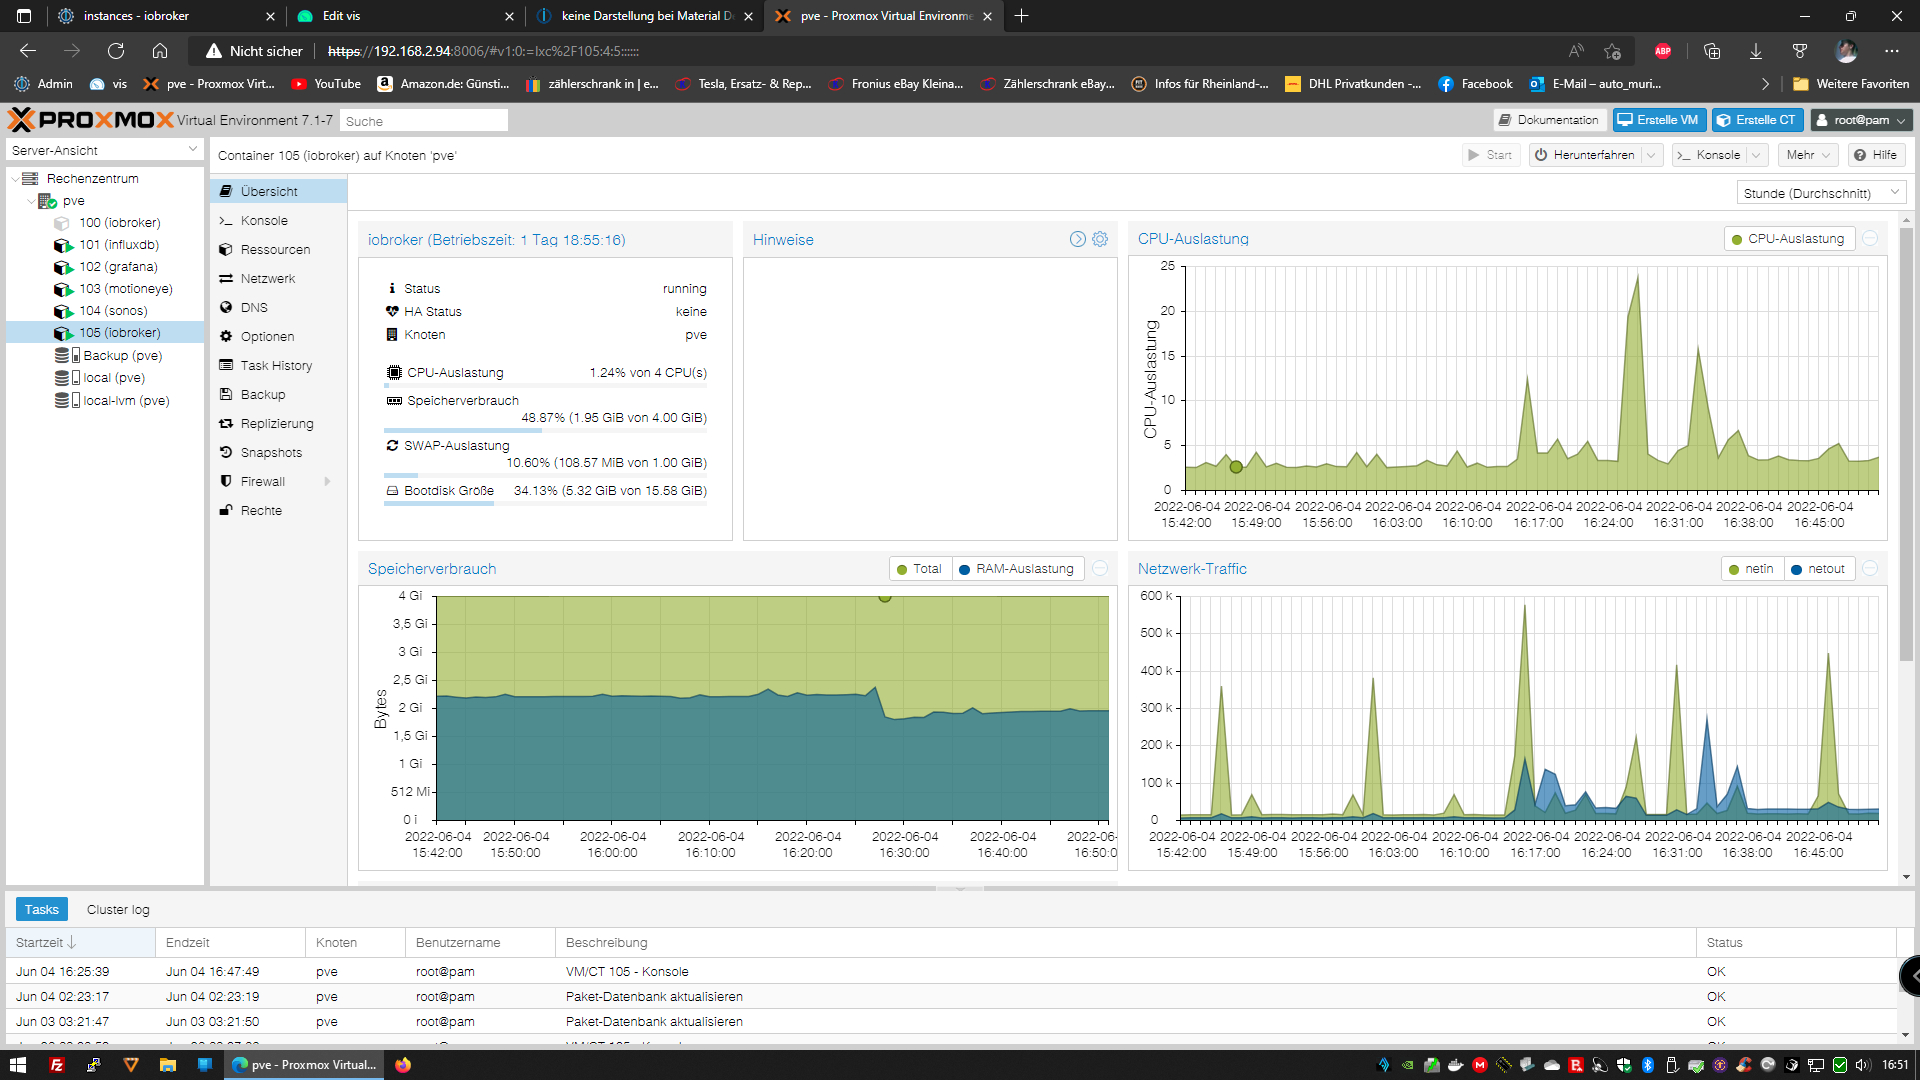Switch to the Cluster log tab
The image size is (1920, 1080).
tap(118, 910)
